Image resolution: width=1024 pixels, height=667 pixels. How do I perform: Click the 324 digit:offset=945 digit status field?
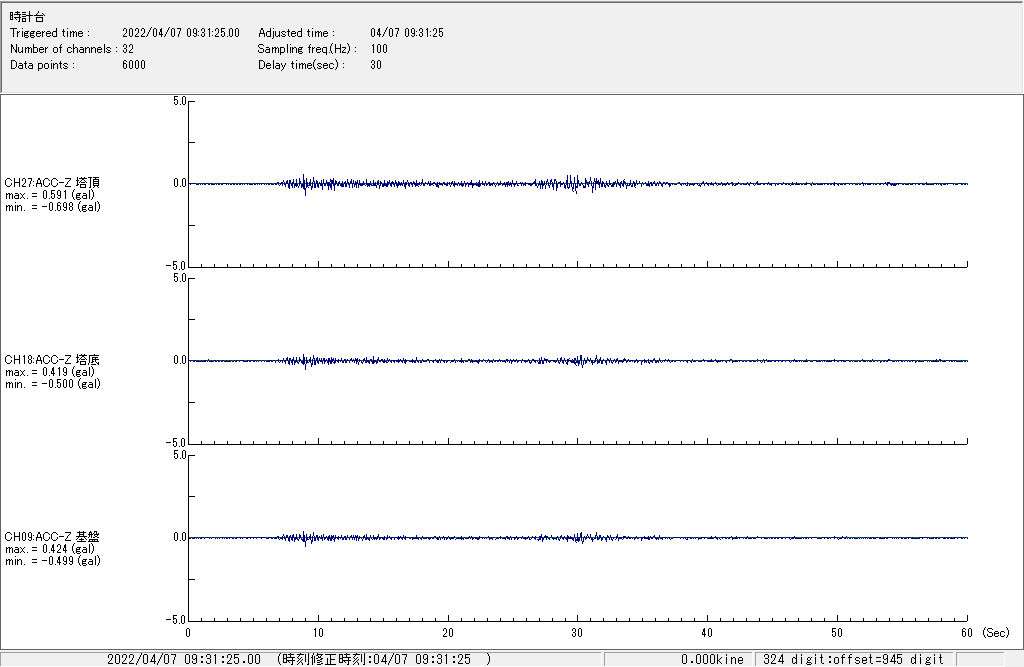[853, 660]
